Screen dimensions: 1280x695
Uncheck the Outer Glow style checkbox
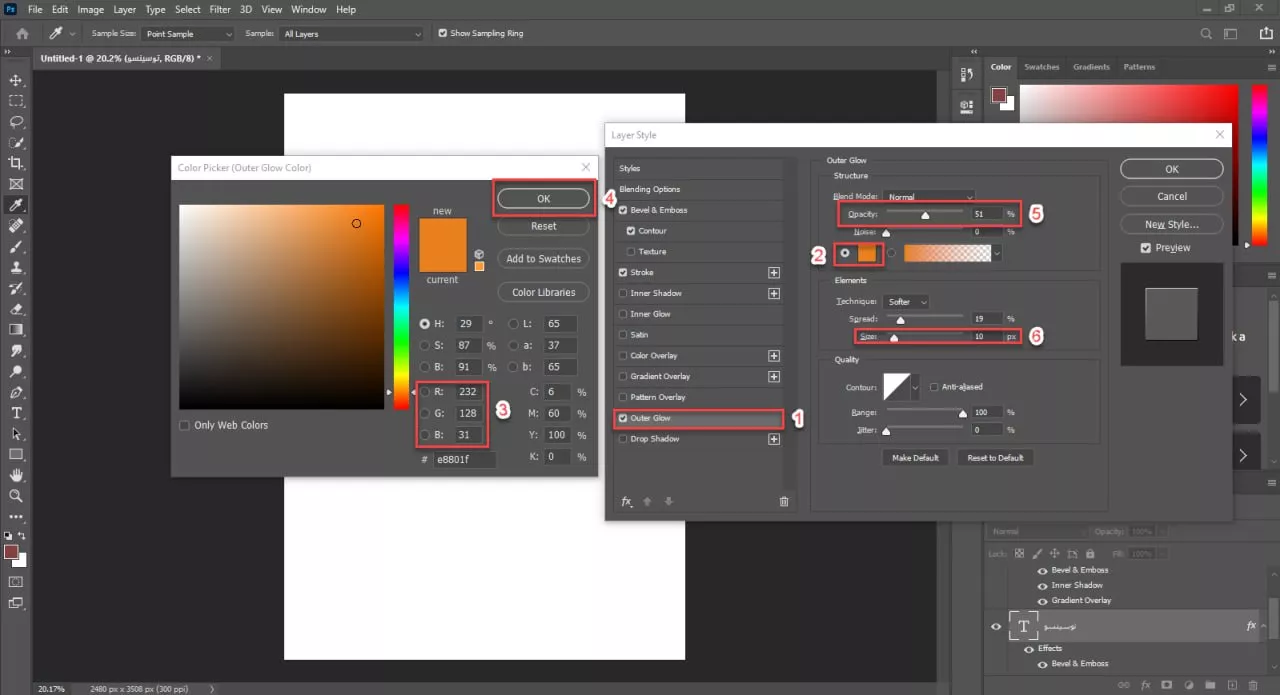[624, 418]
